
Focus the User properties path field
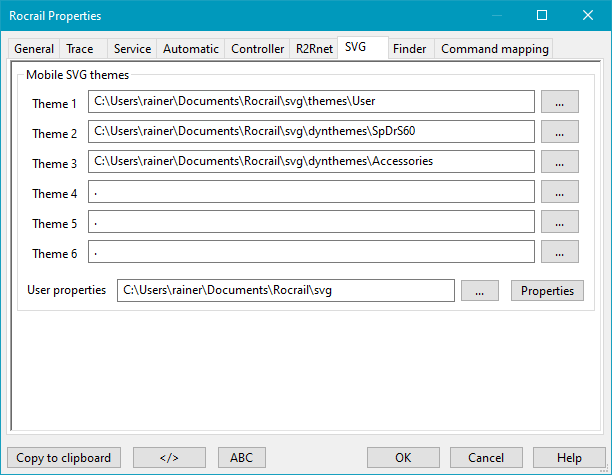286,290
